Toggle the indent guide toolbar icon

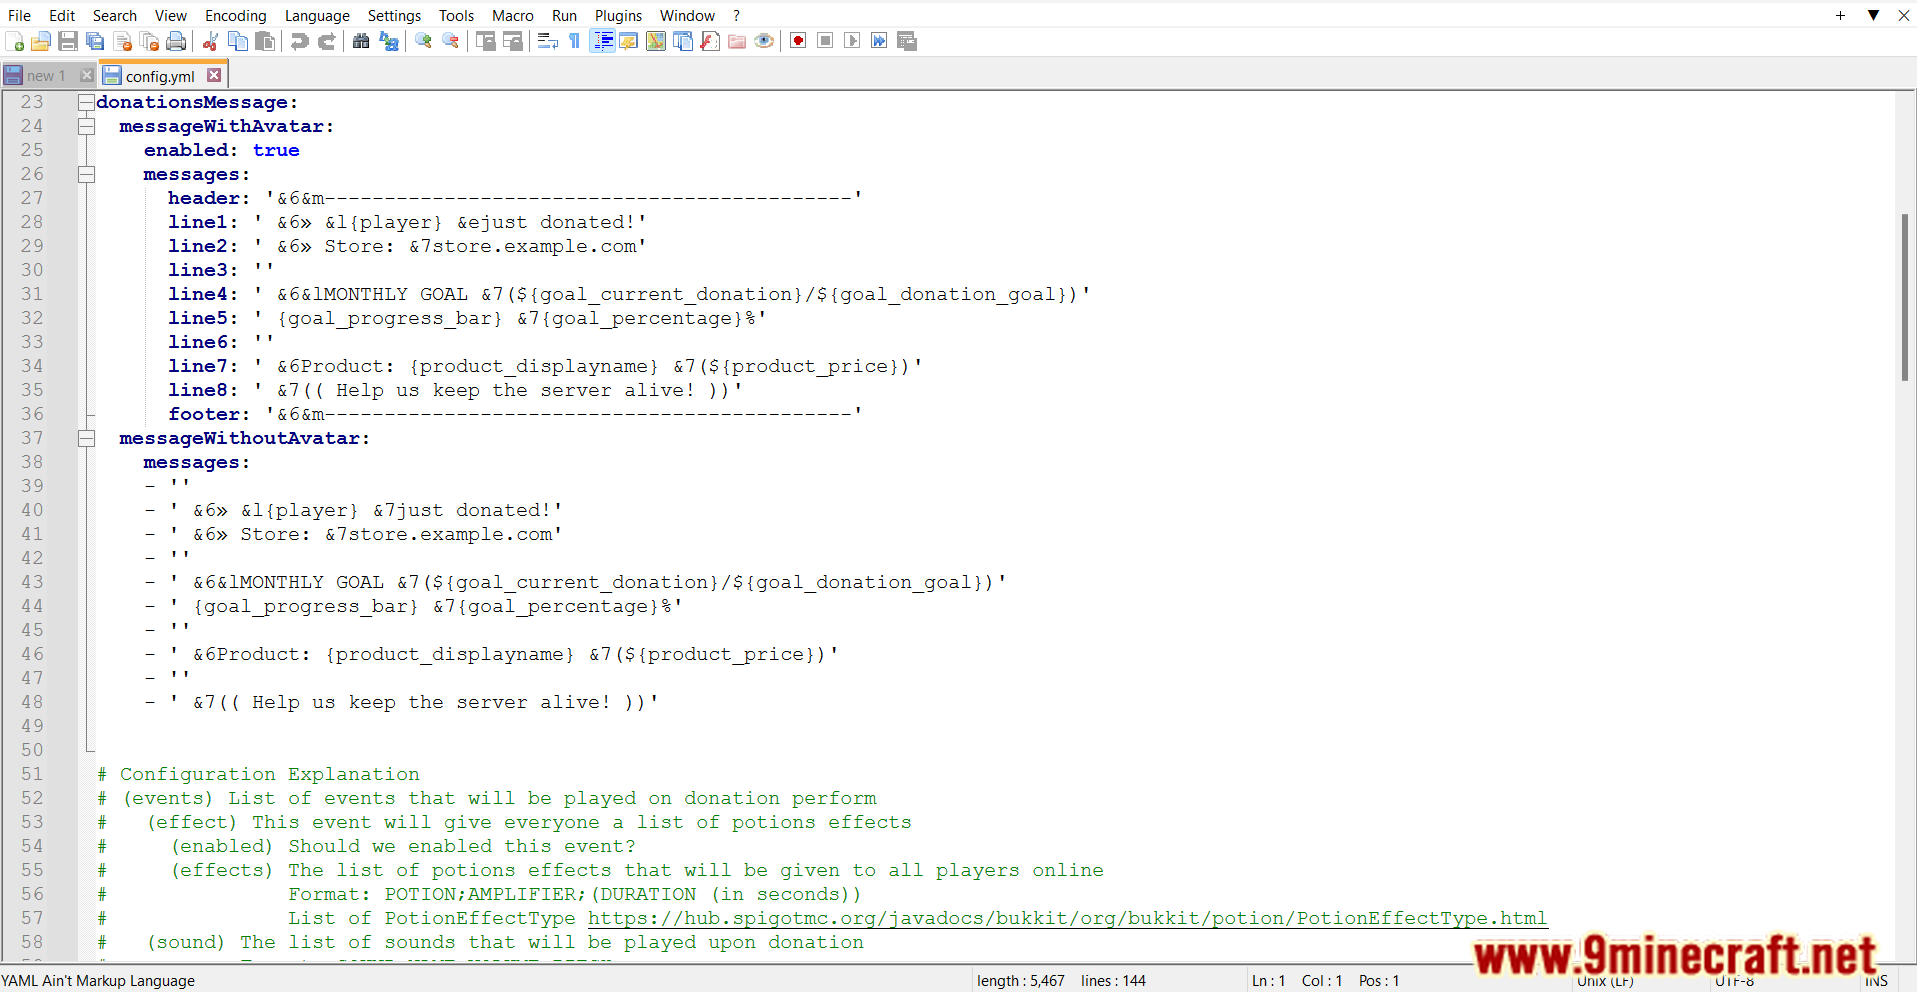pyautogui.click(x=602, y=41)
